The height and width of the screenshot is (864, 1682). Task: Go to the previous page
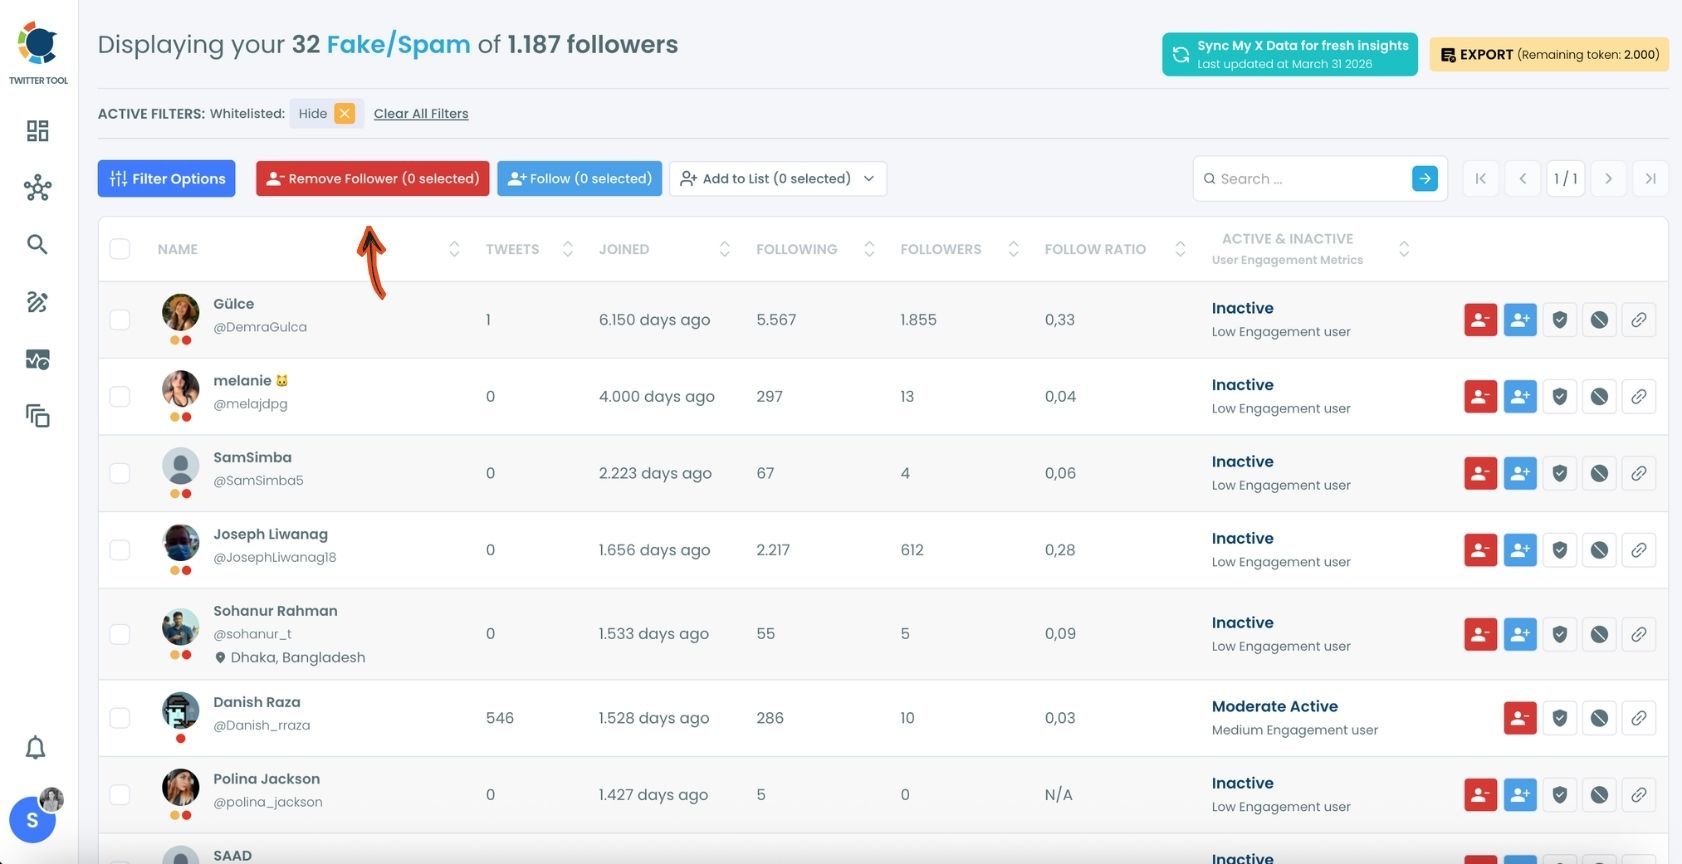1522,179
